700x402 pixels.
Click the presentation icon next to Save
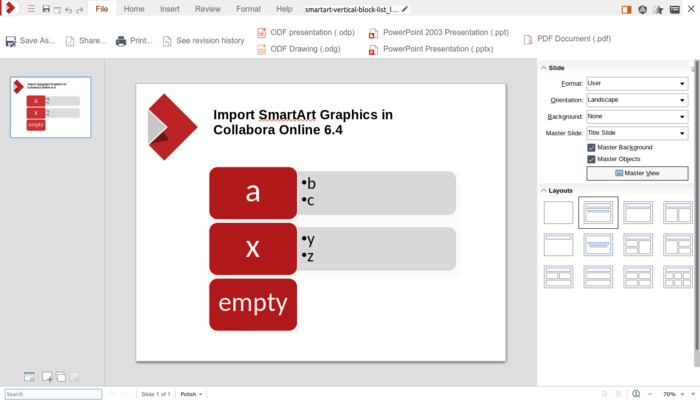tap(57, 9)
